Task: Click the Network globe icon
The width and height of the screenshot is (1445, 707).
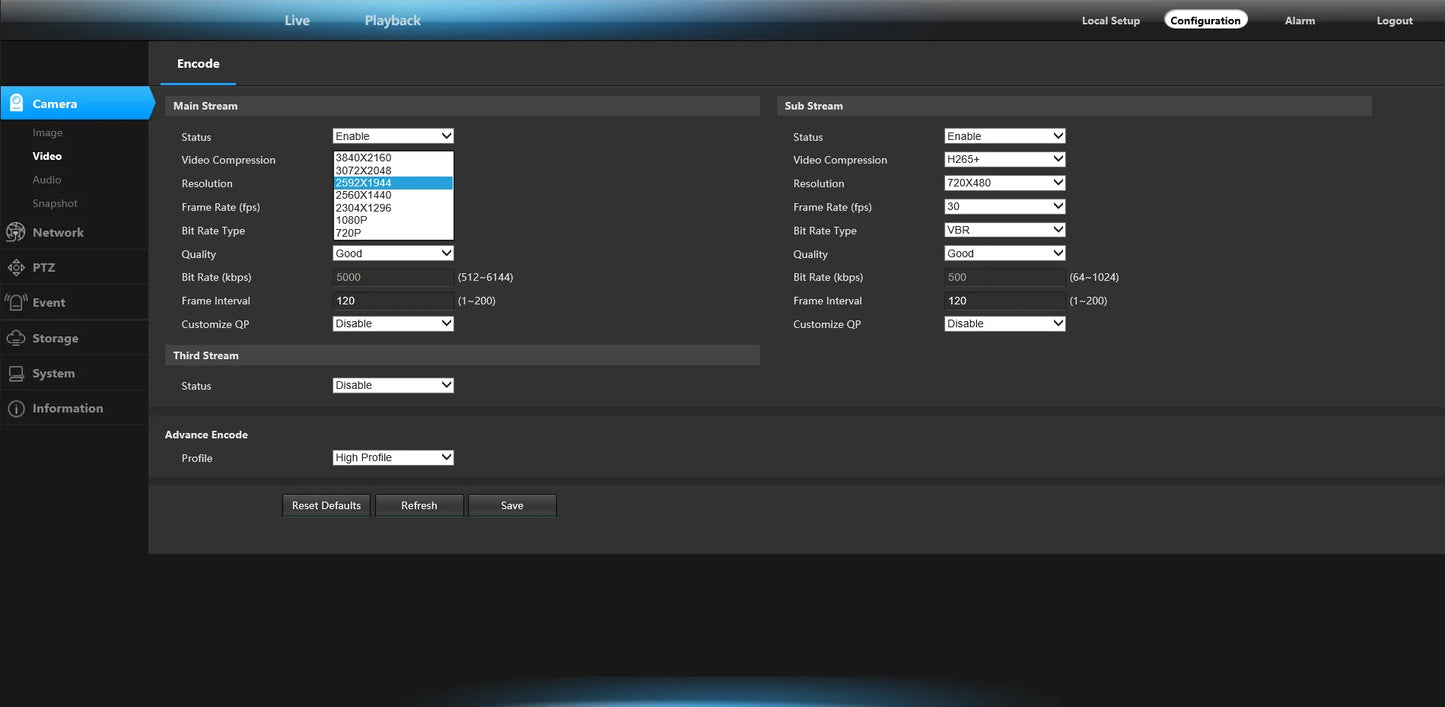Action: click(x=16, y=232)
